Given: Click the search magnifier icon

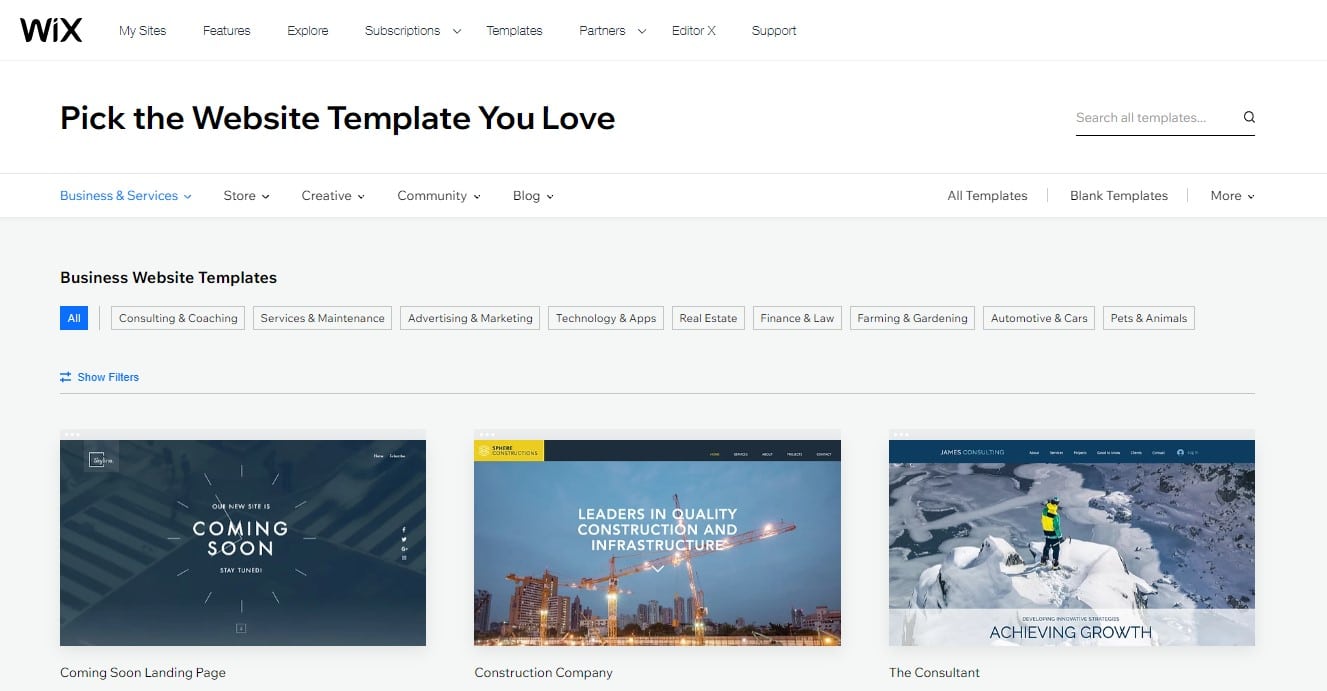Looking at the screenshot, I should tap(1248, 117).
